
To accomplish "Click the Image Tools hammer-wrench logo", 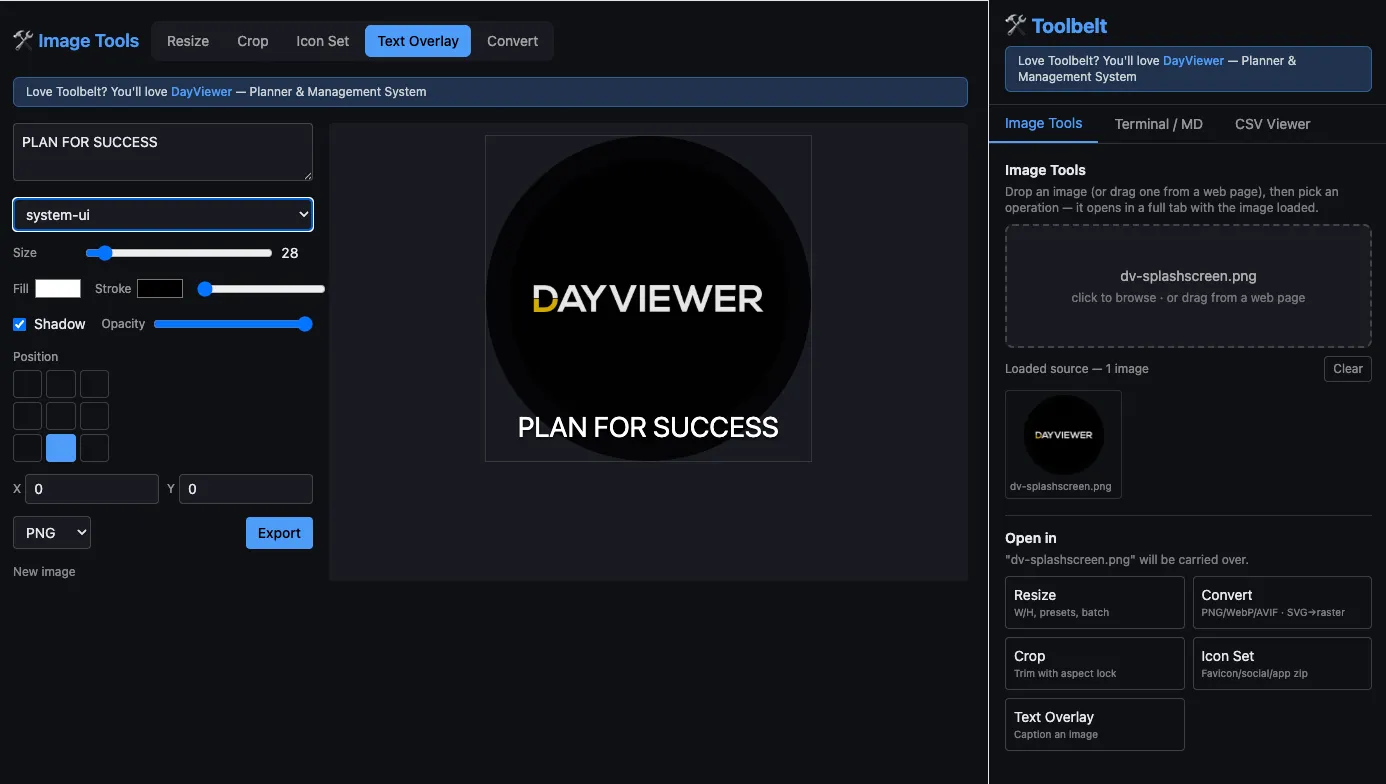I will (x=23, y=41).
